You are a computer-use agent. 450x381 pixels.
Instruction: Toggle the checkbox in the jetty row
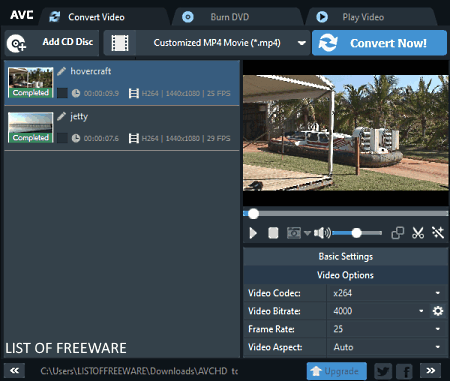pyautogui.click(x=62, y=138)
